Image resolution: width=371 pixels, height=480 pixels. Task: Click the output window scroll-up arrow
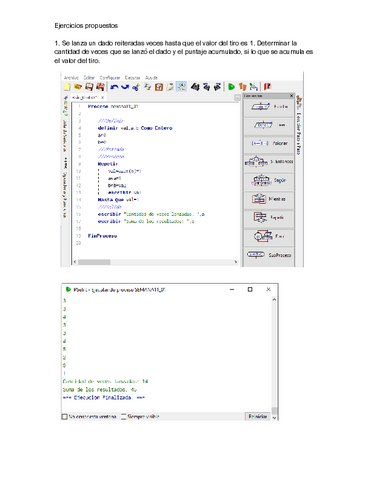click(274, 299)
